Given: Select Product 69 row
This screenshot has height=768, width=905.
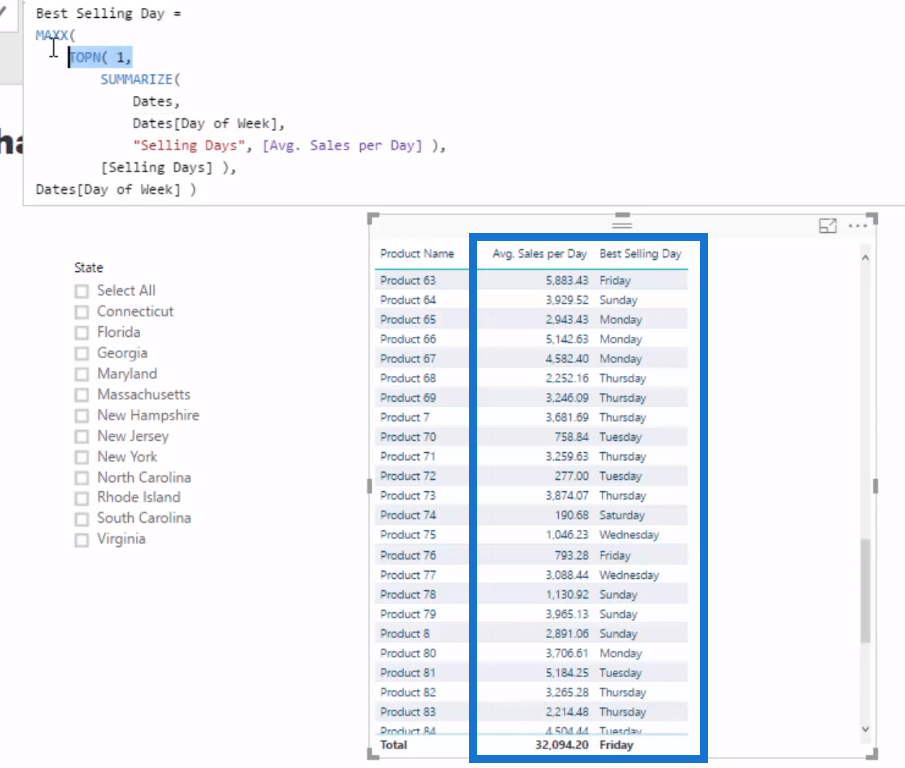Looking at the screenshot, I should click(x=407, y=398).
